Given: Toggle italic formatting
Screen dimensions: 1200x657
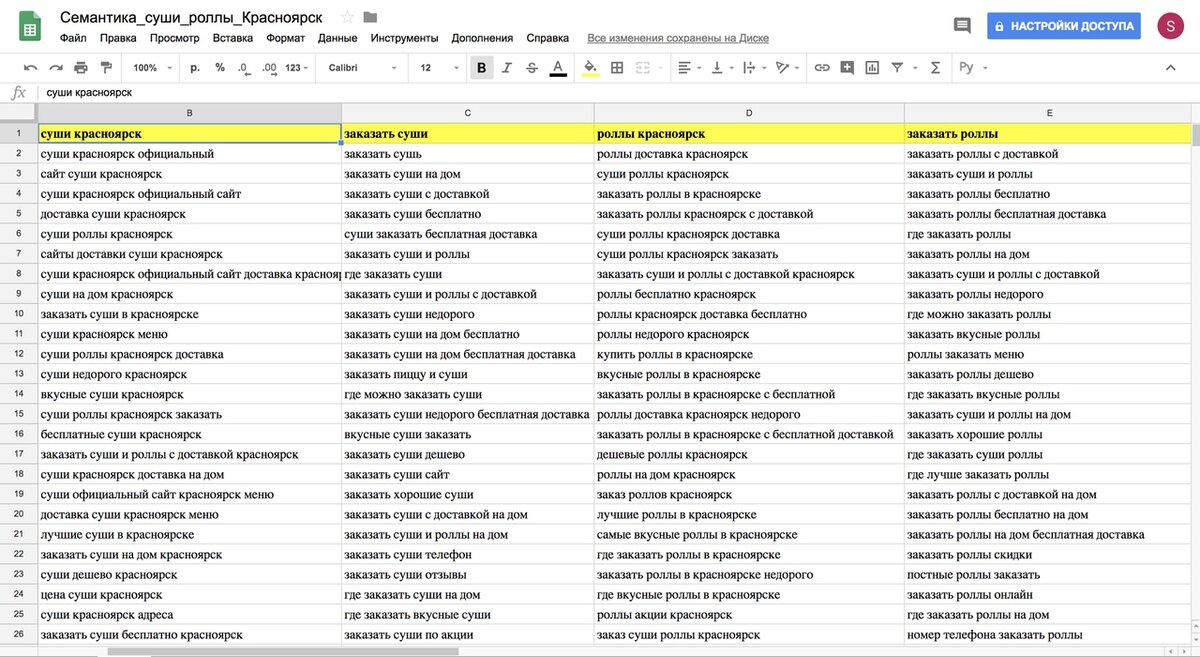Looking at the screenshot, I should pos(507,68).
